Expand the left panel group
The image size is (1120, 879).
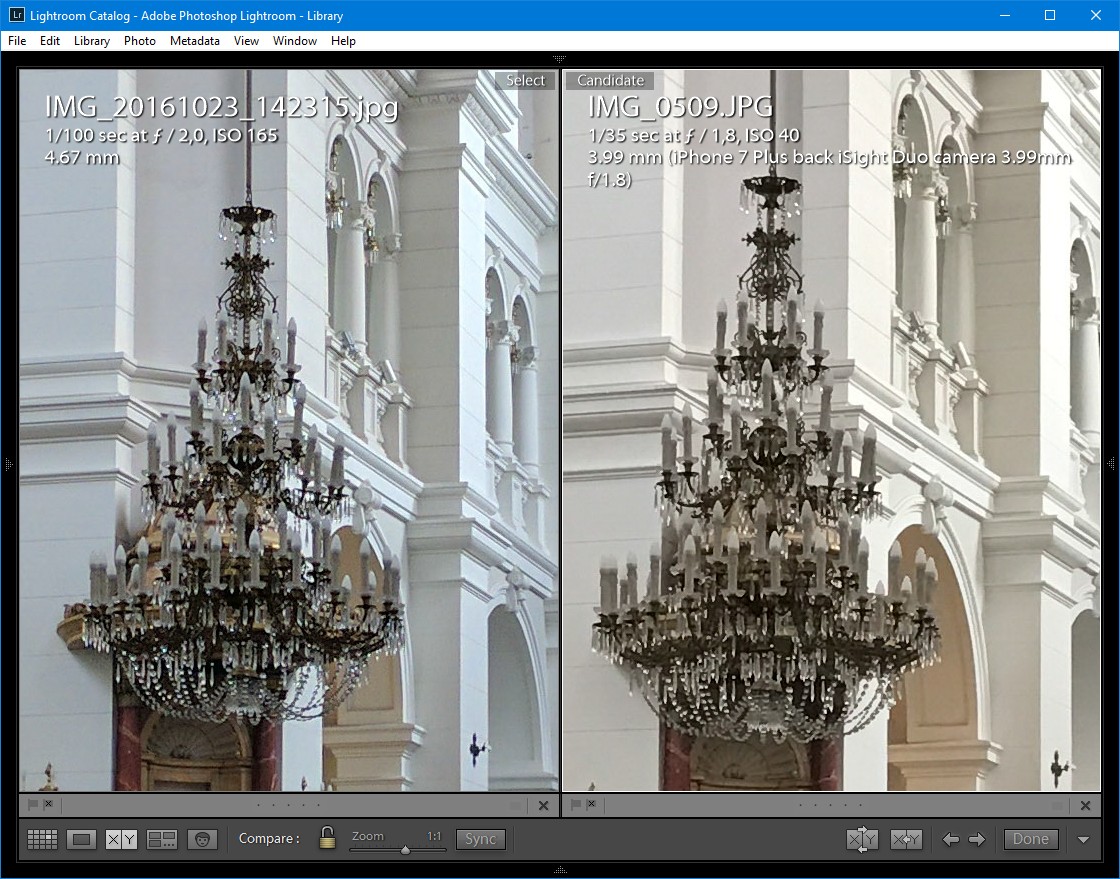(9, 464)
